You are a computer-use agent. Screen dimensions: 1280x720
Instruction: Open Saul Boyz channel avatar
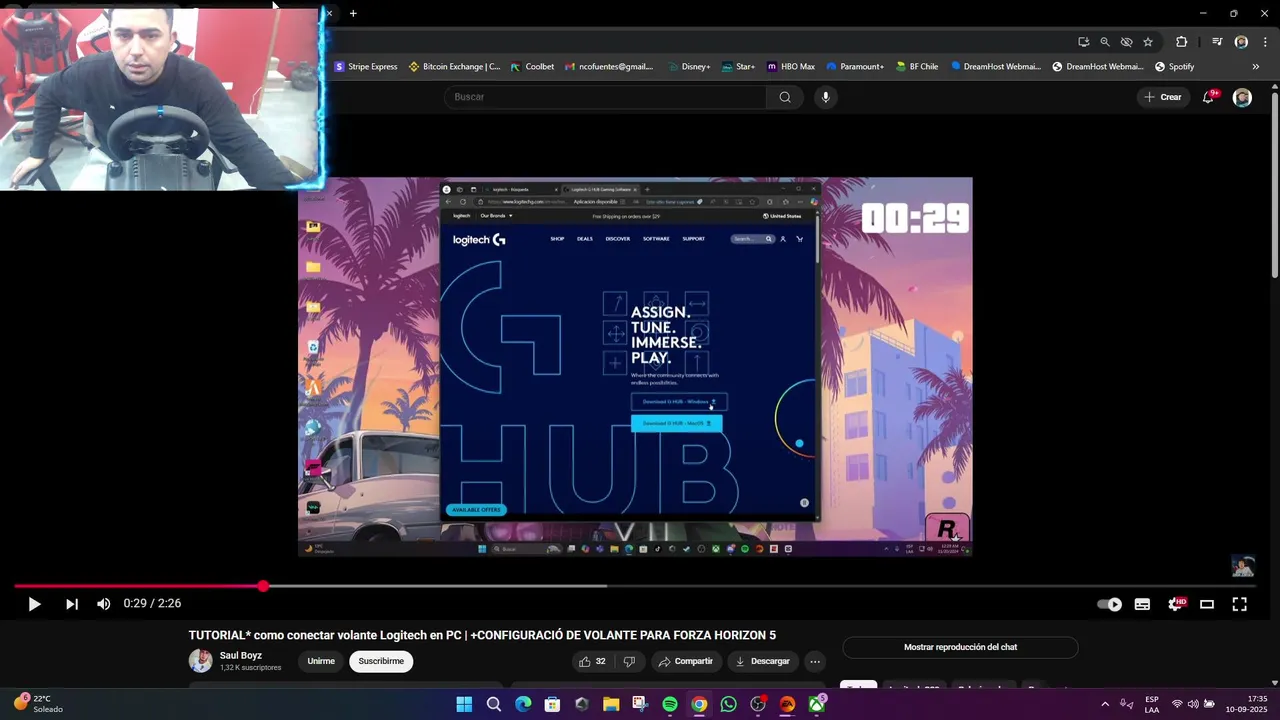click(x=201, y=661)
